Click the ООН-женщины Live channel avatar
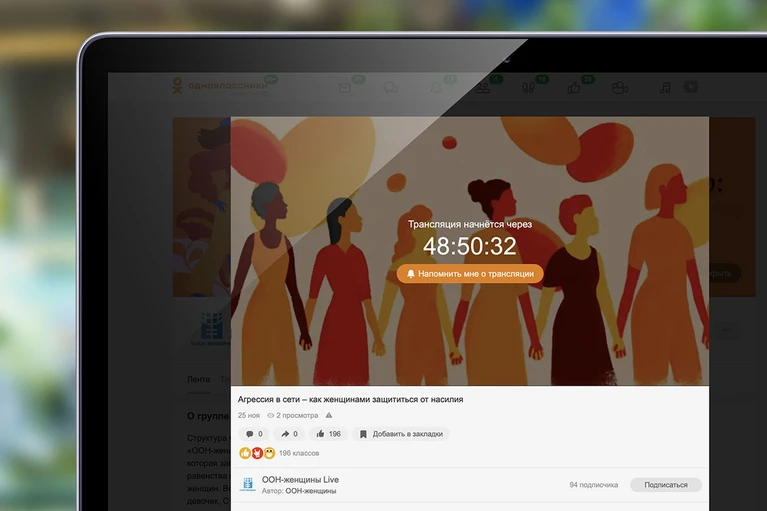This screenshot has height=511, width=767. 248,485
